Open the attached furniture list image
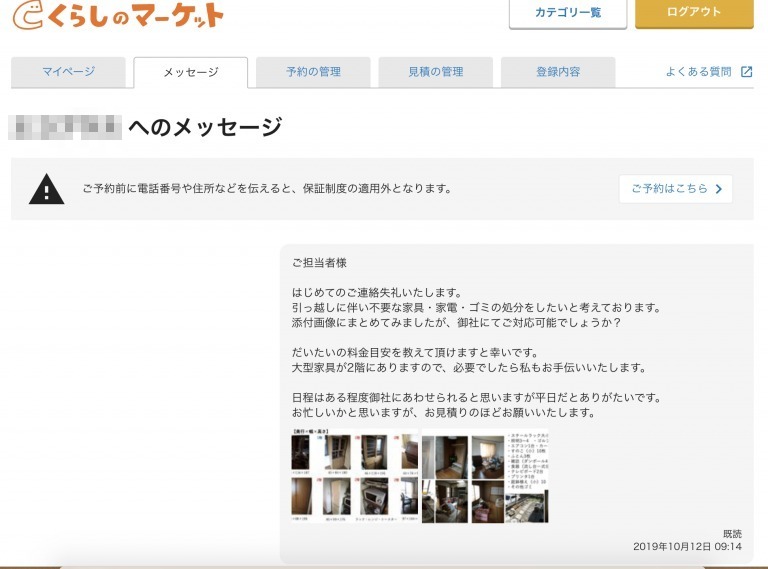 [355, 475]
